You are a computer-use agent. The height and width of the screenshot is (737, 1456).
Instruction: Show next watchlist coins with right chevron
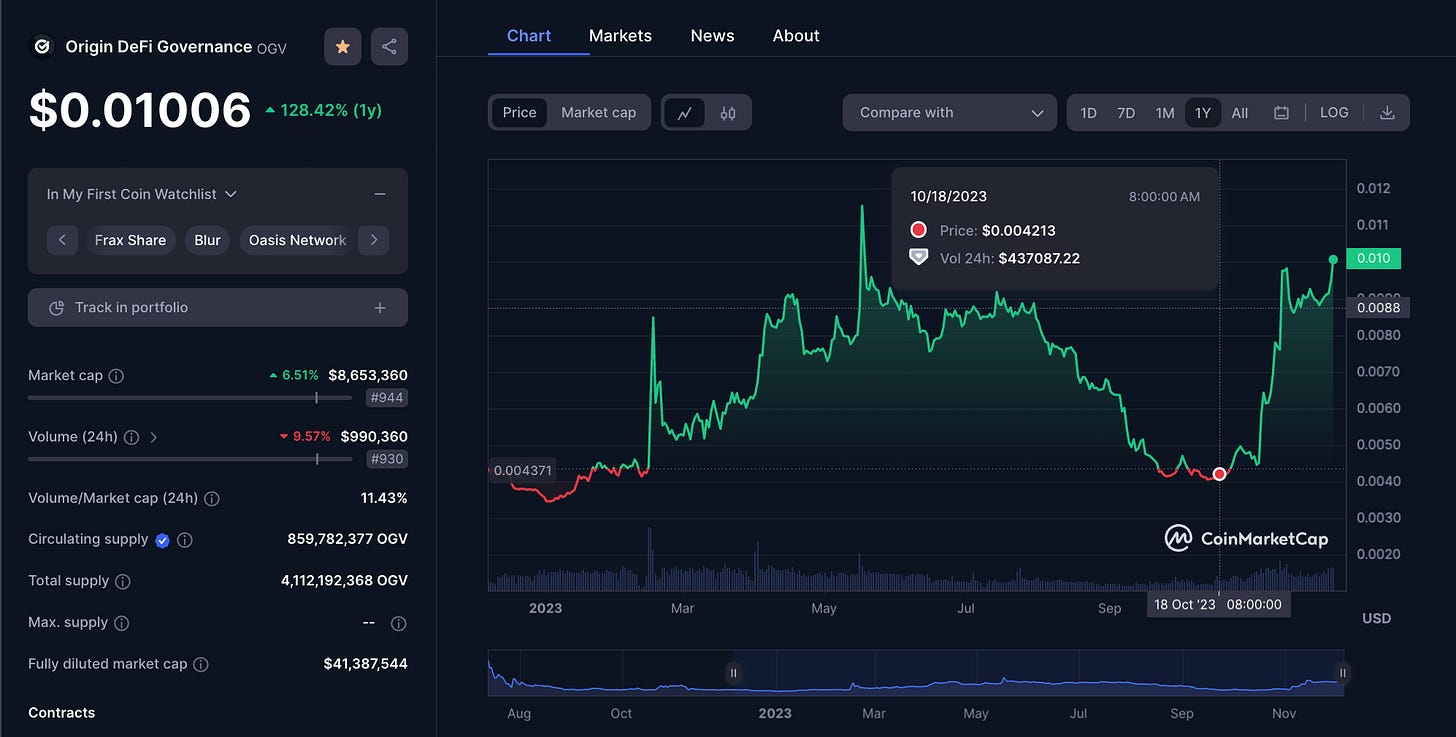click(x=373, y=240)
